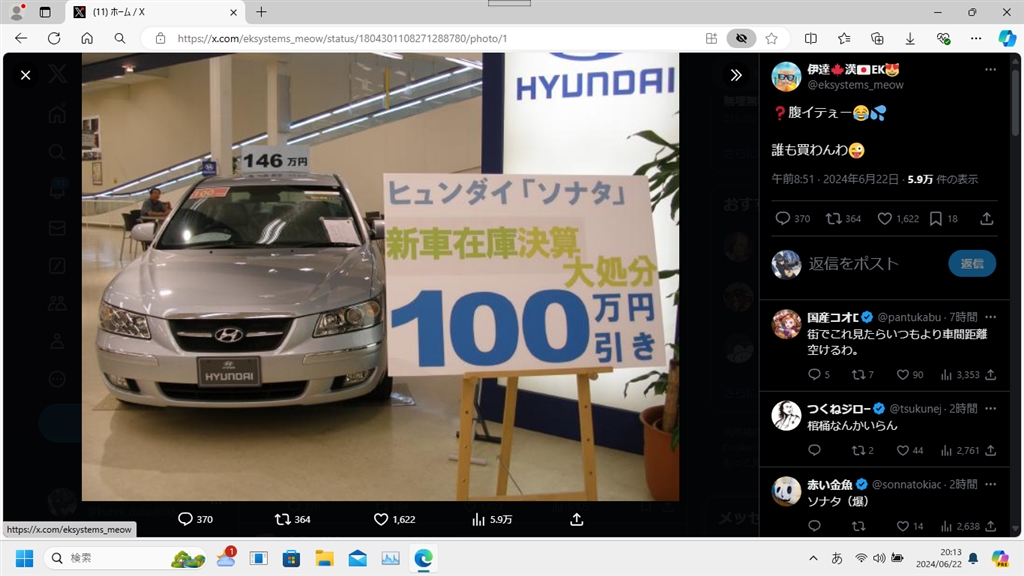This screenshot has width=1024, height=576.
Task: Close the photo viewer with the X
Action: tap(25, 75)
